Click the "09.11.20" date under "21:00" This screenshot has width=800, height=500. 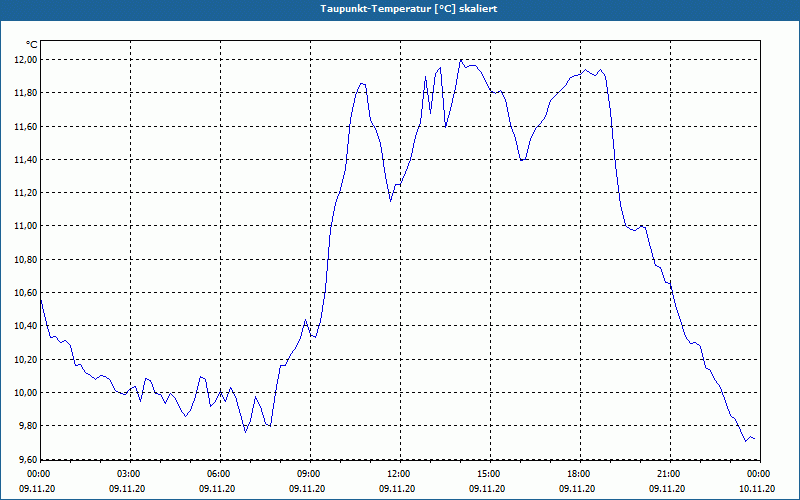667,489
